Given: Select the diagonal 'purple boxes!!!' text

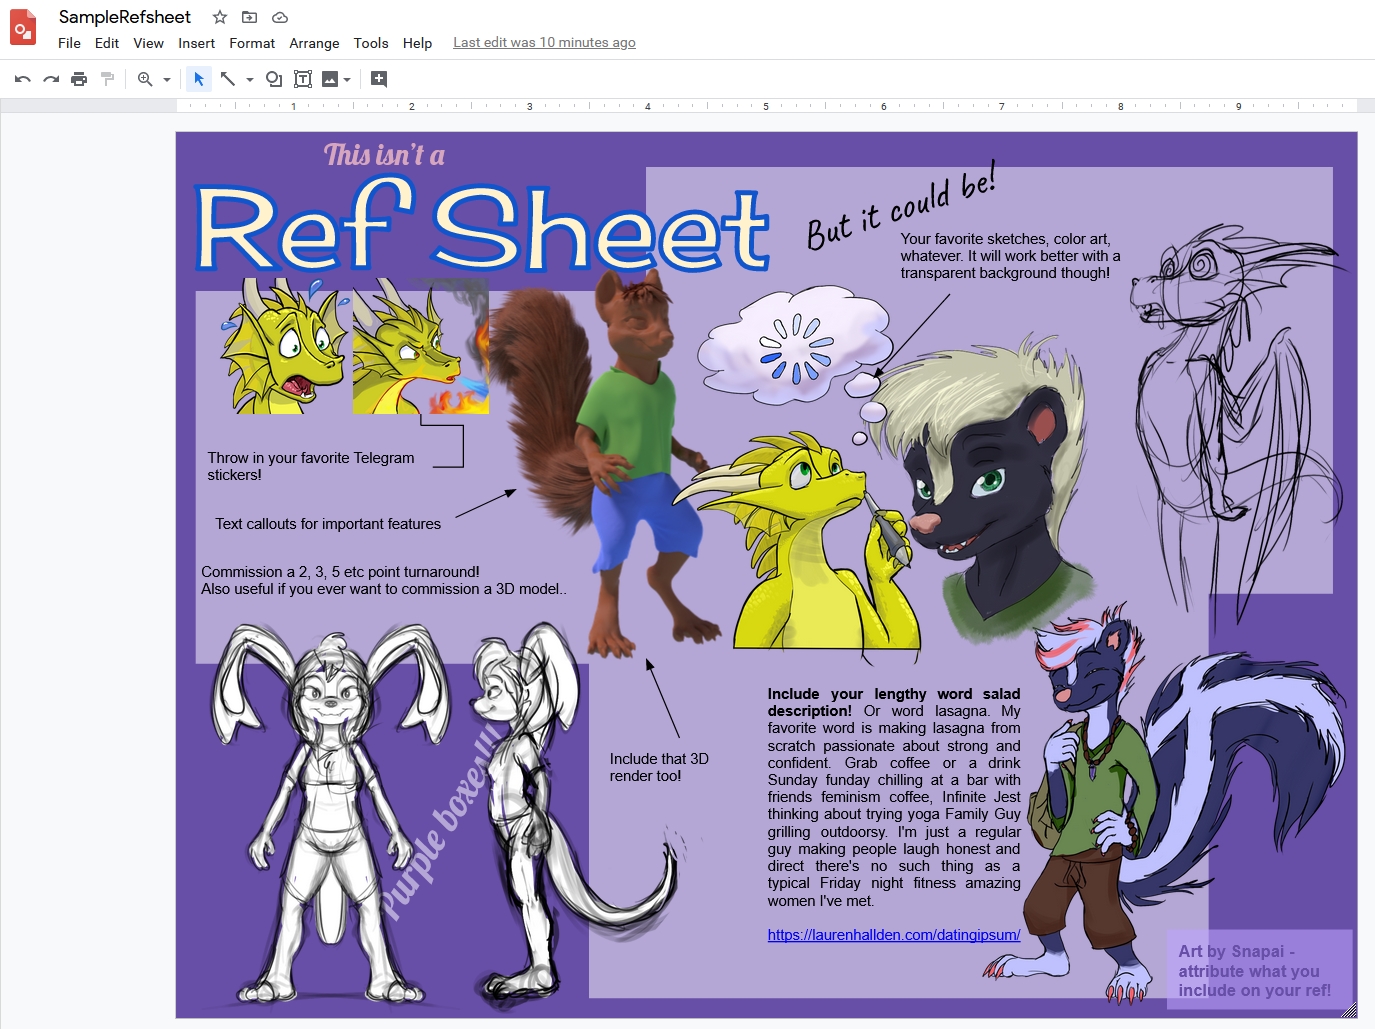Looking at the screenshot, I should click(x=441, y=821).
